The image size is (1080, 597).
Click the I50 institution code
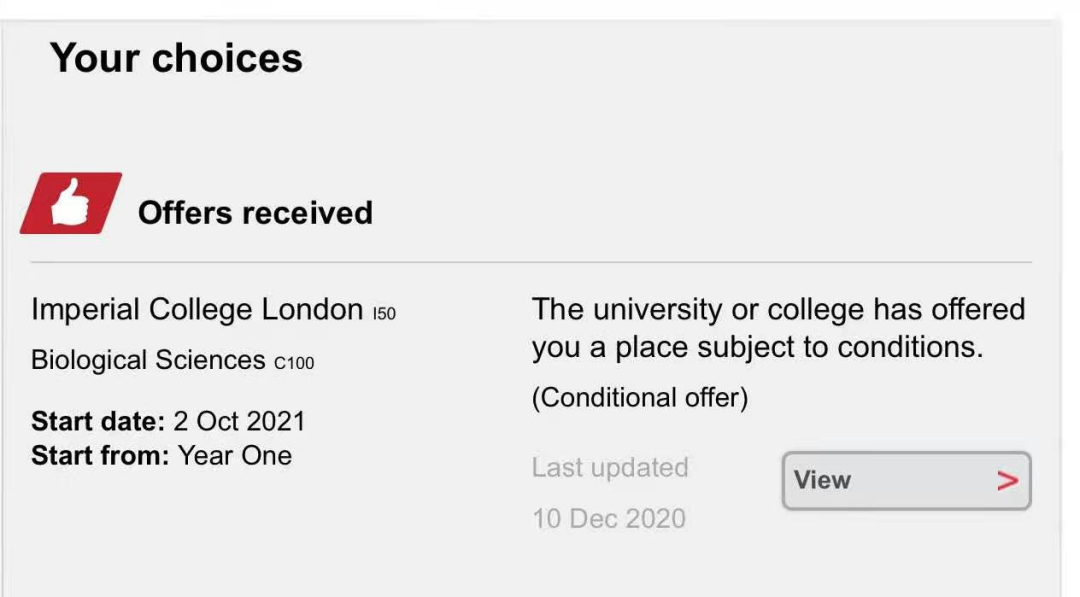pos(384,314)
